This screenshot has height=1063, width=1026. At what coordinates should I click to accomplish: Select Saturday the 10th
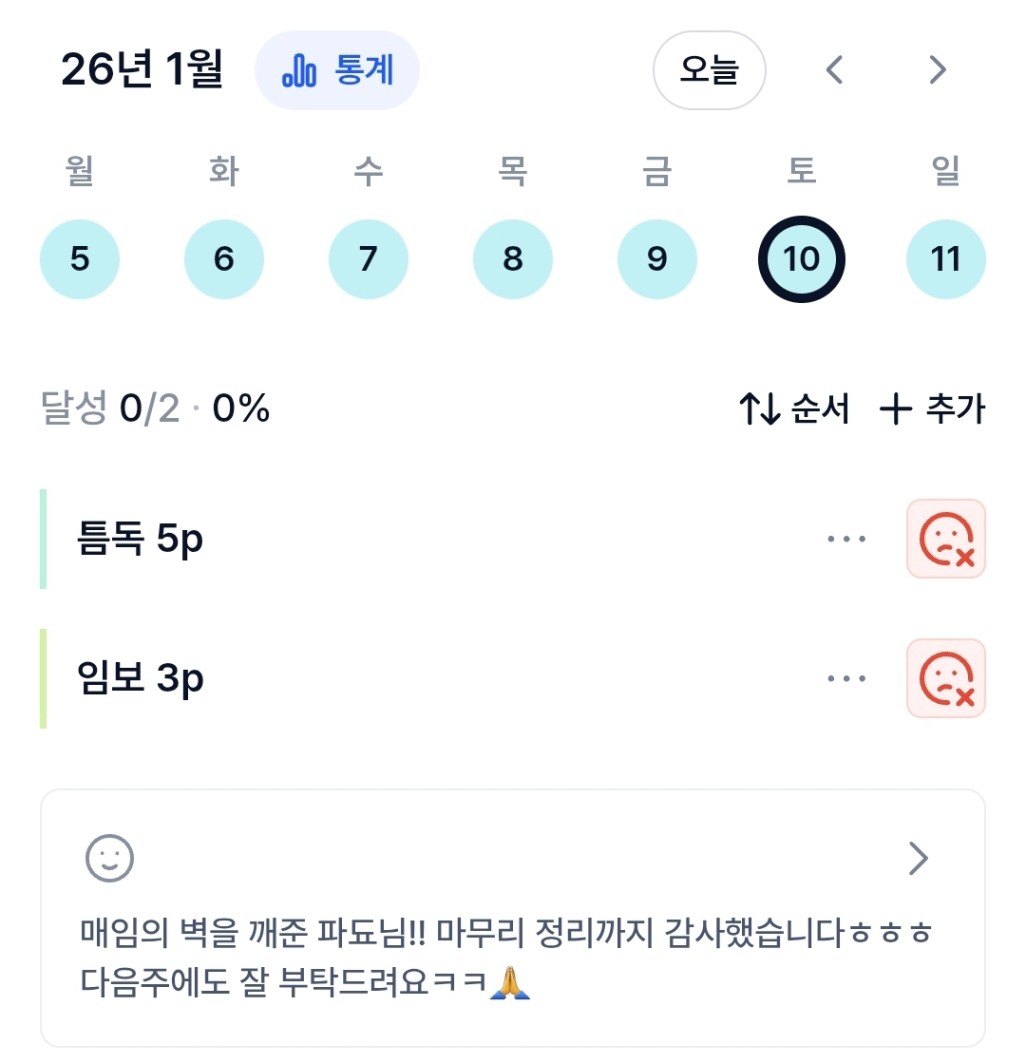pyautogui.click(x=801, y=260)
